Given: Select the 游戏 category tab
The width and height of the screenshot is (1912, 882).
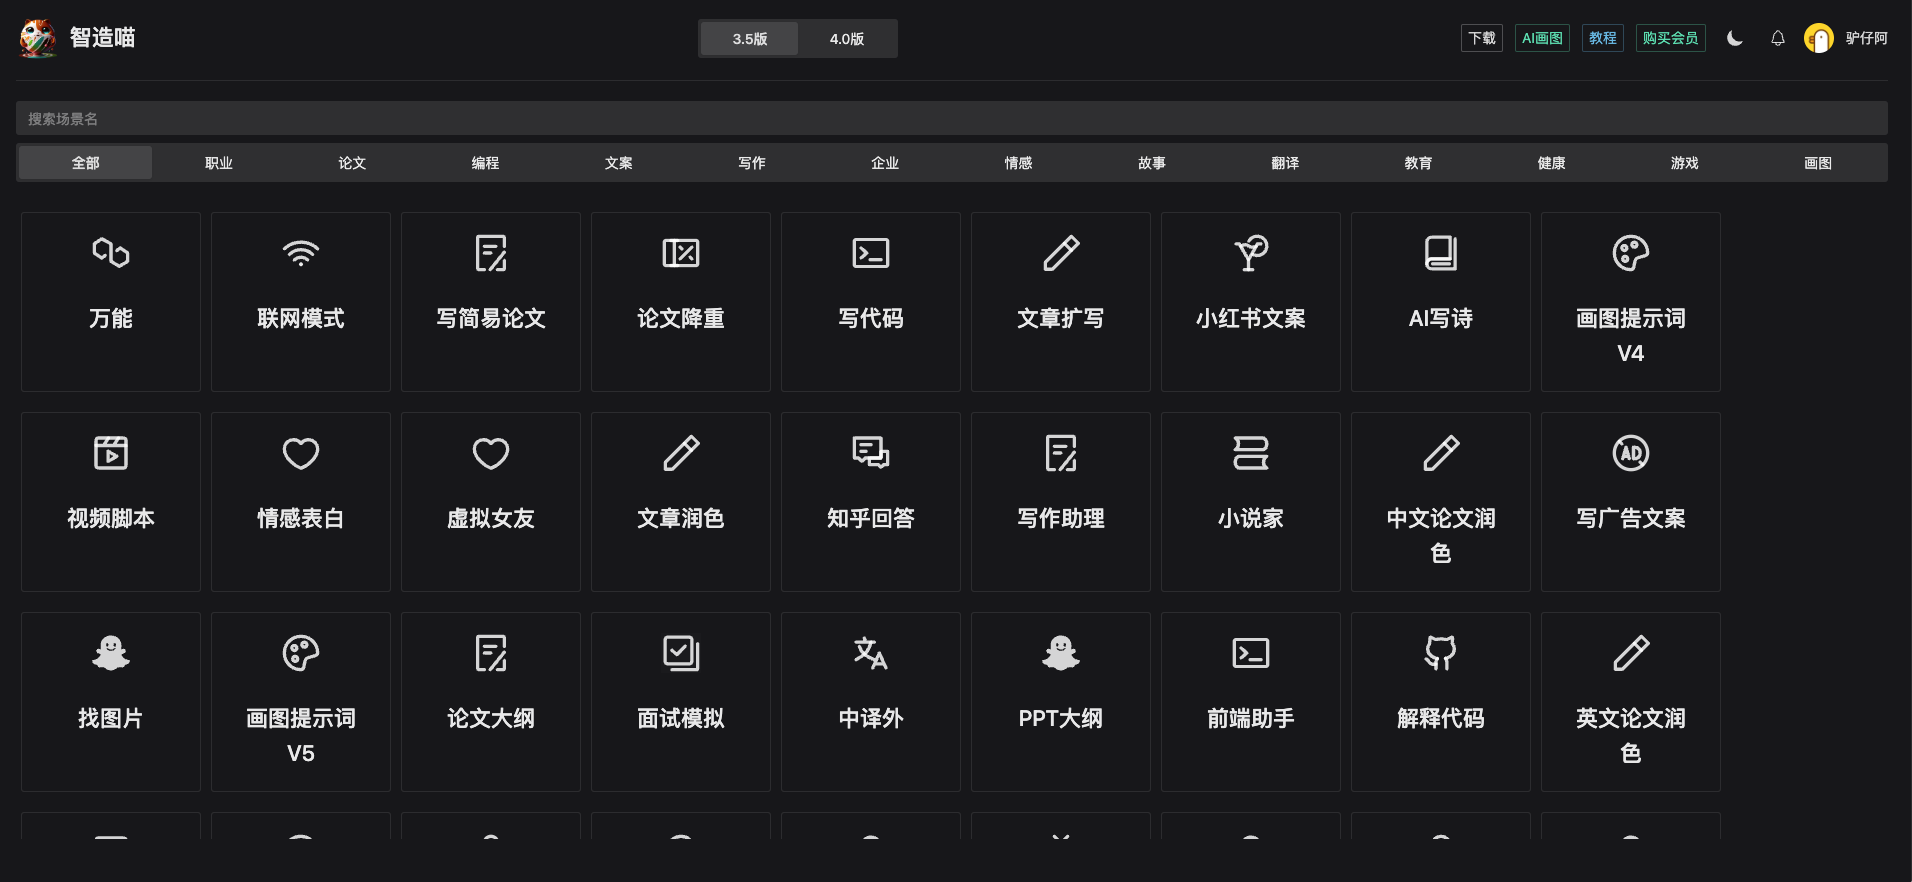Looking at the screenshot, I should 1684,163.
